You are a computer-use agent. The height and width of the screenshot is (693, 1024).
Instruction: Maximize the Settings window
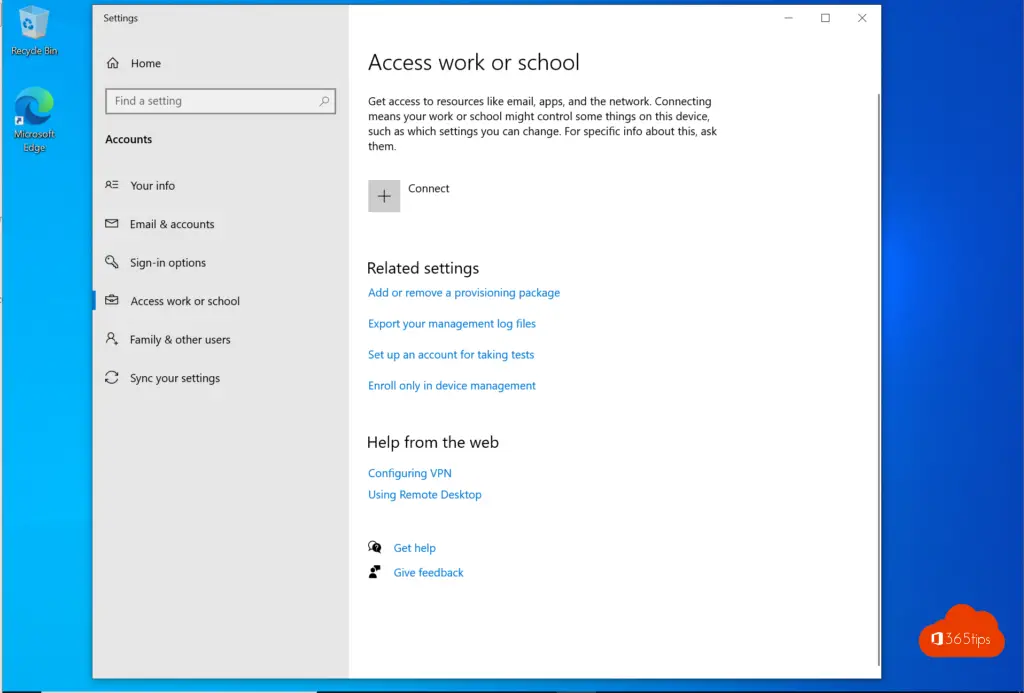(825, 18)
